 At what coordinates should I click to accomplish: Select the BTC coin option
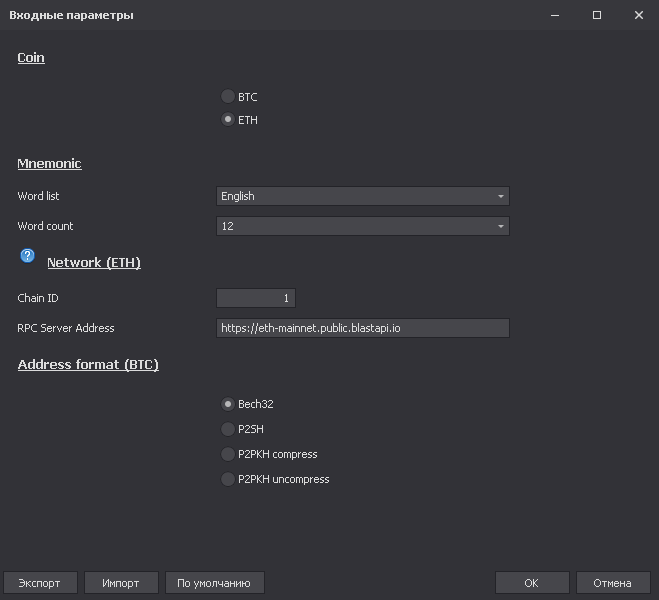pyautogui.click(x=228, y=97)
